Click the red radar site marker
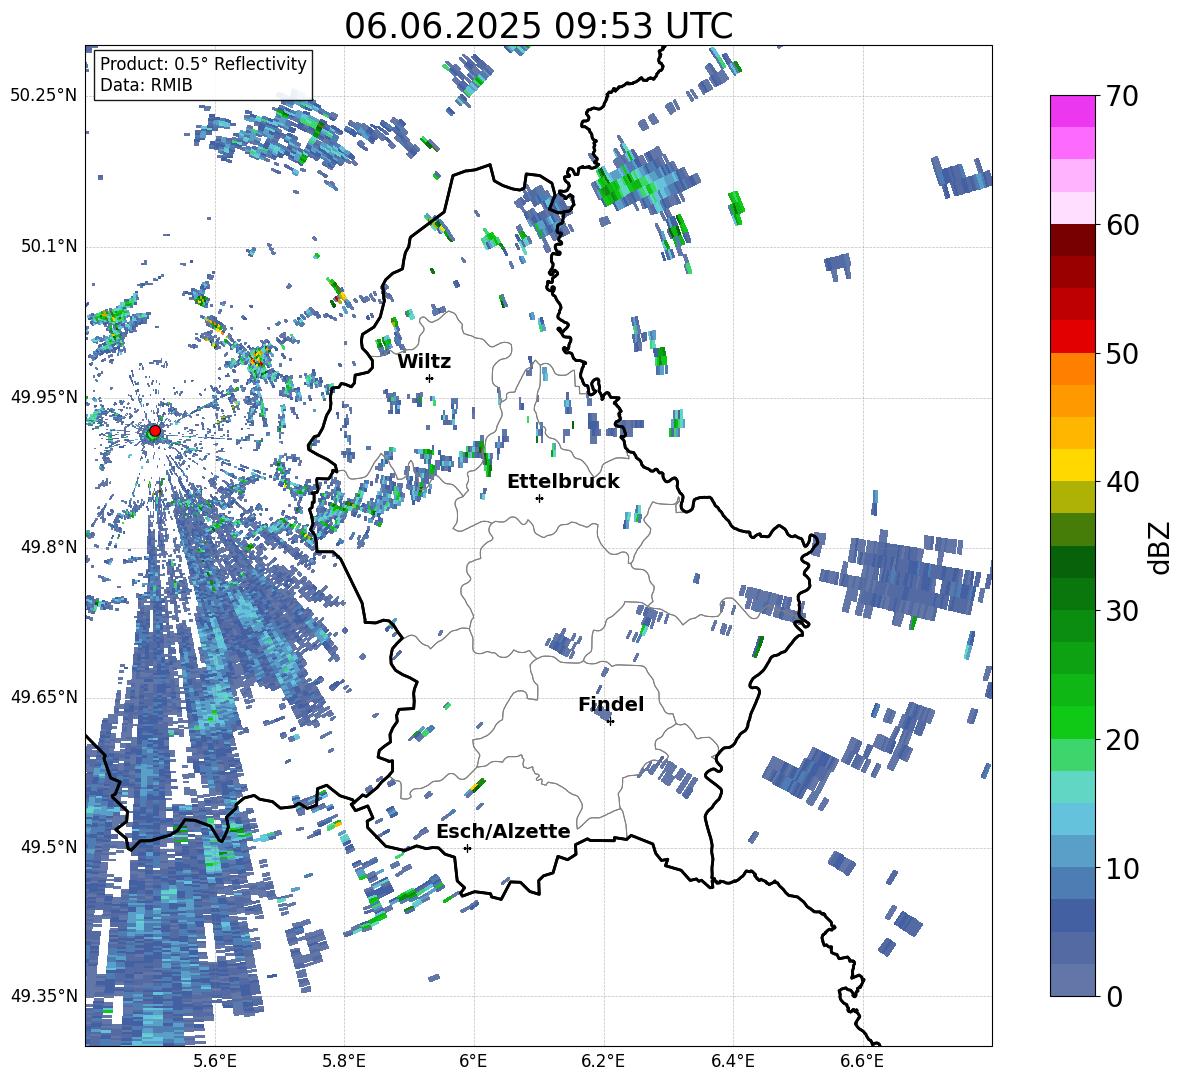1184x1081 pixels. click(155, 431)
